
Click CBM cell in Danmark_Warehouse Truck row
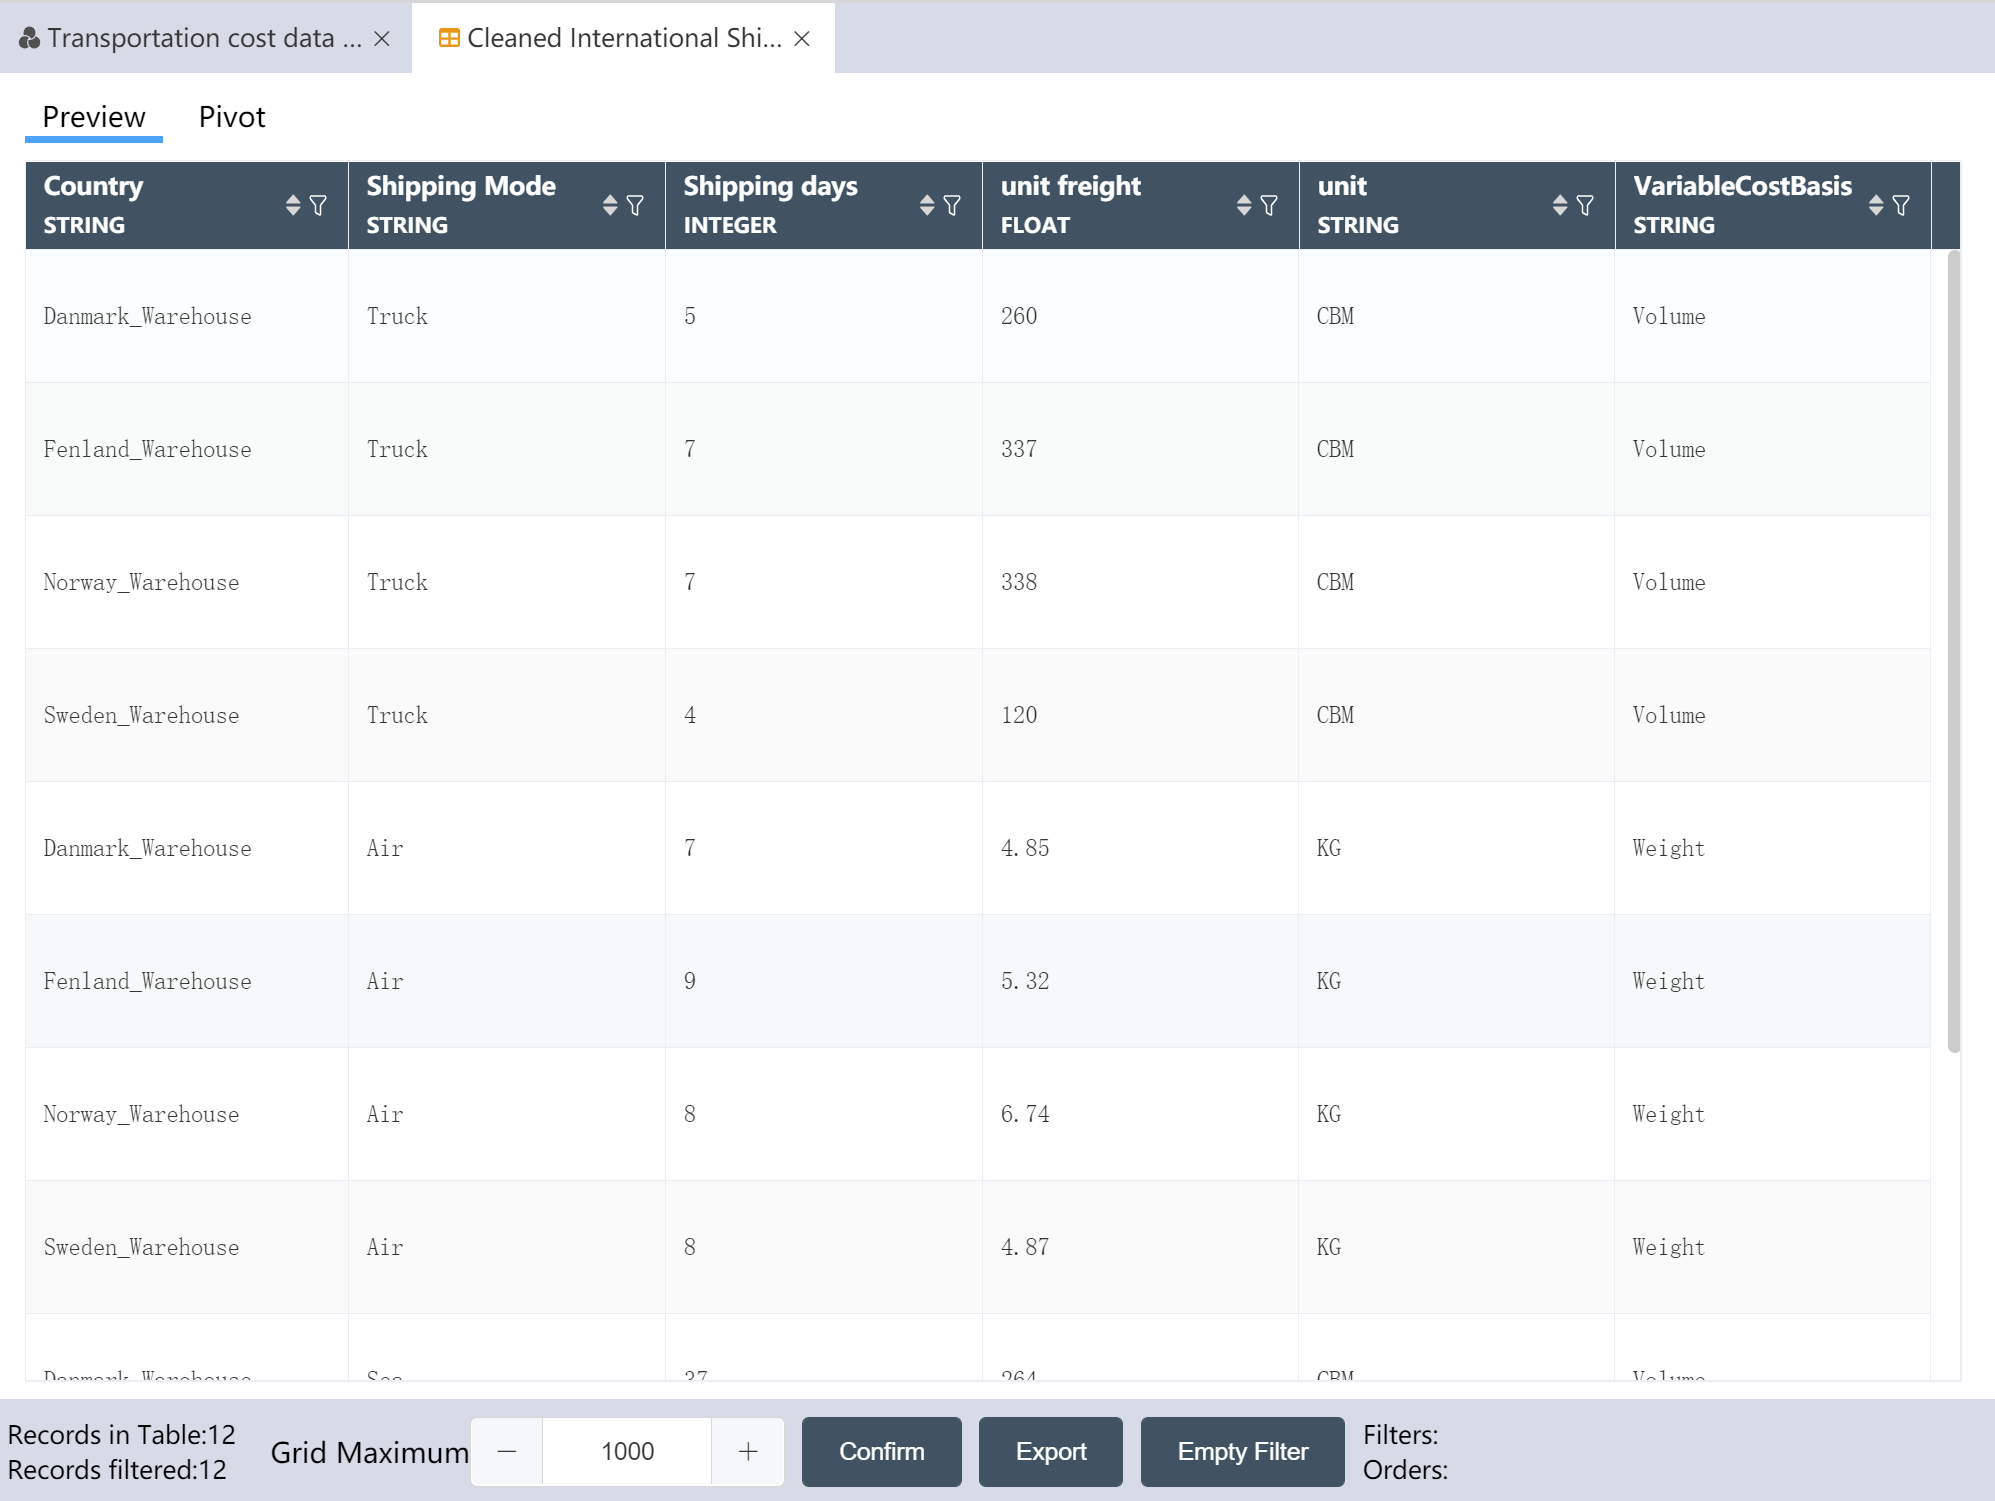[x=1457, y=316]
